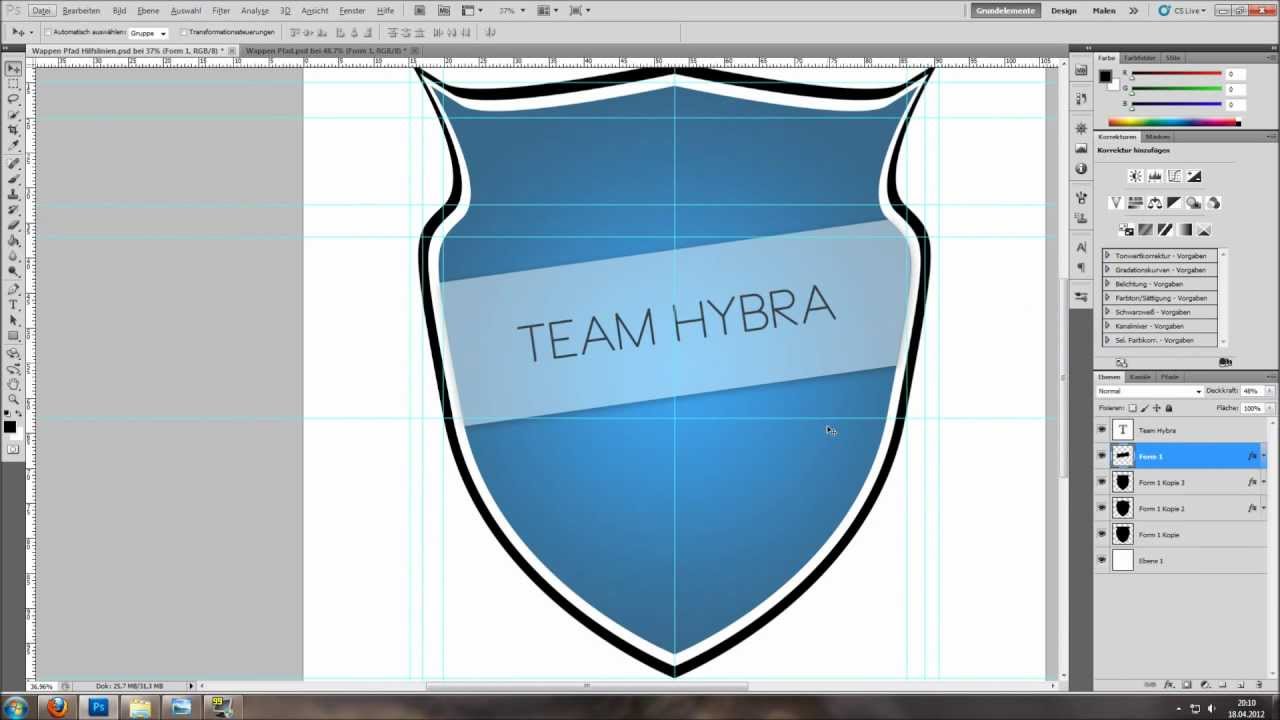Open Firefox from the Windows taskbar

coord(57,708)
